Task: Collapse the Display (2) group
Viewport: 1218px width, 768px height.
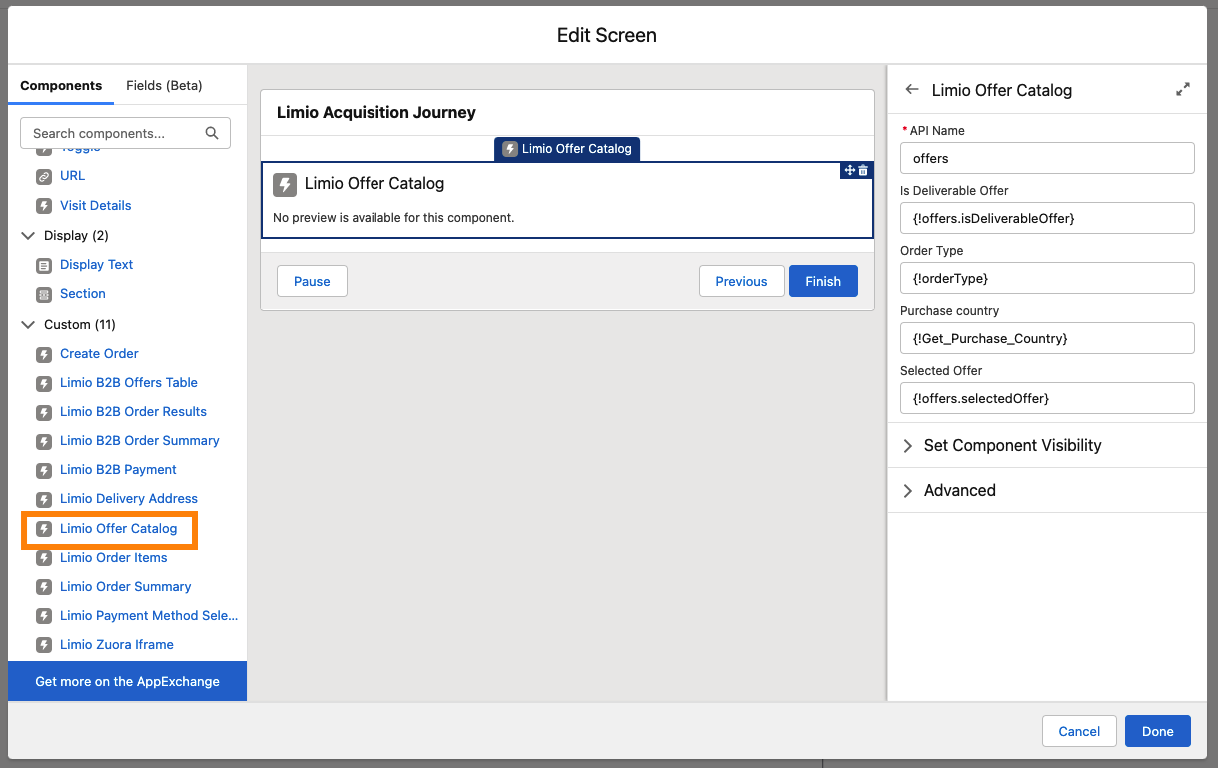Action: [28, 236]
